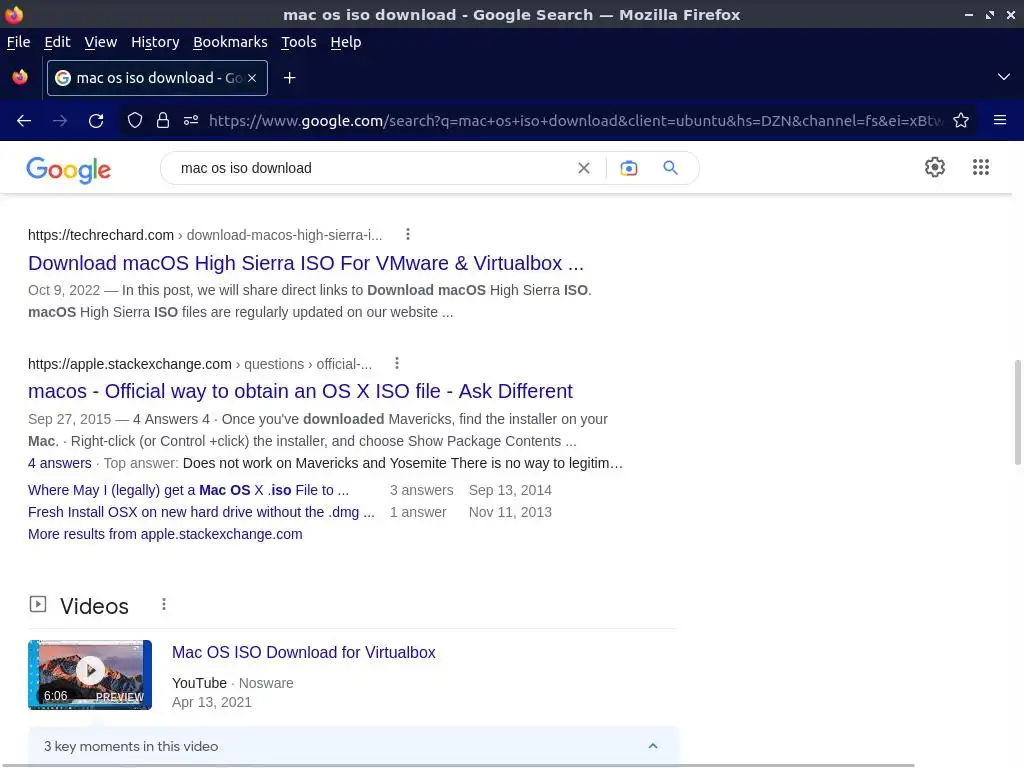Open Firefox View pinned icon
Screen dimensions: 1024x768
point(20,77)
